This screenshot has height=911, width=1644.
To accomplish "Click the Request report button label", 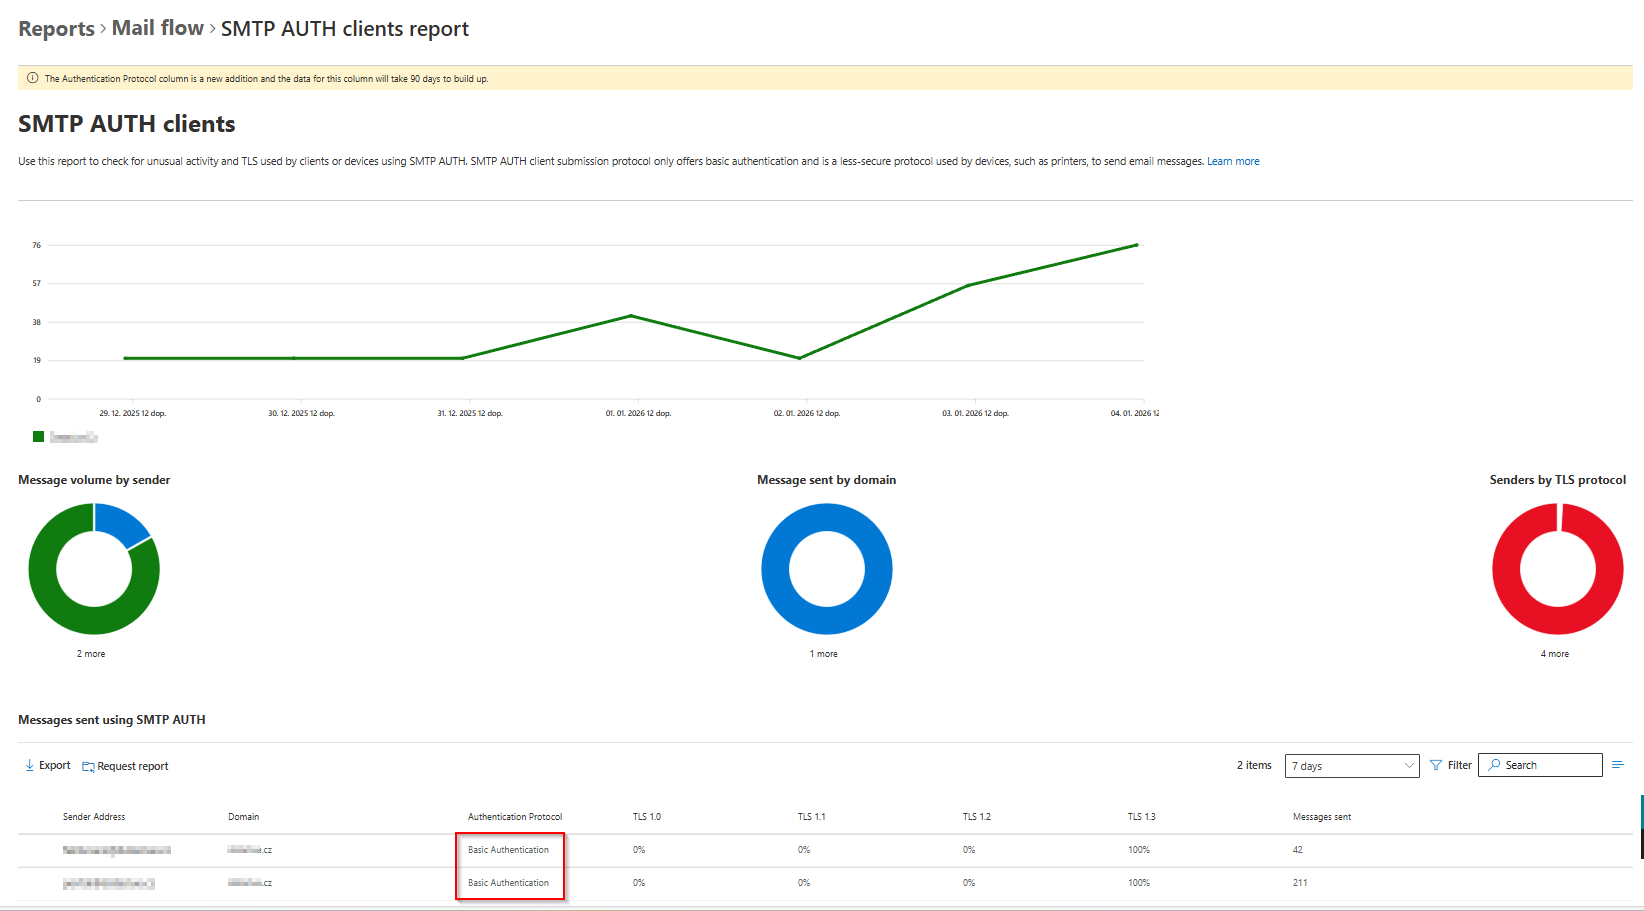I will (133, 767).
